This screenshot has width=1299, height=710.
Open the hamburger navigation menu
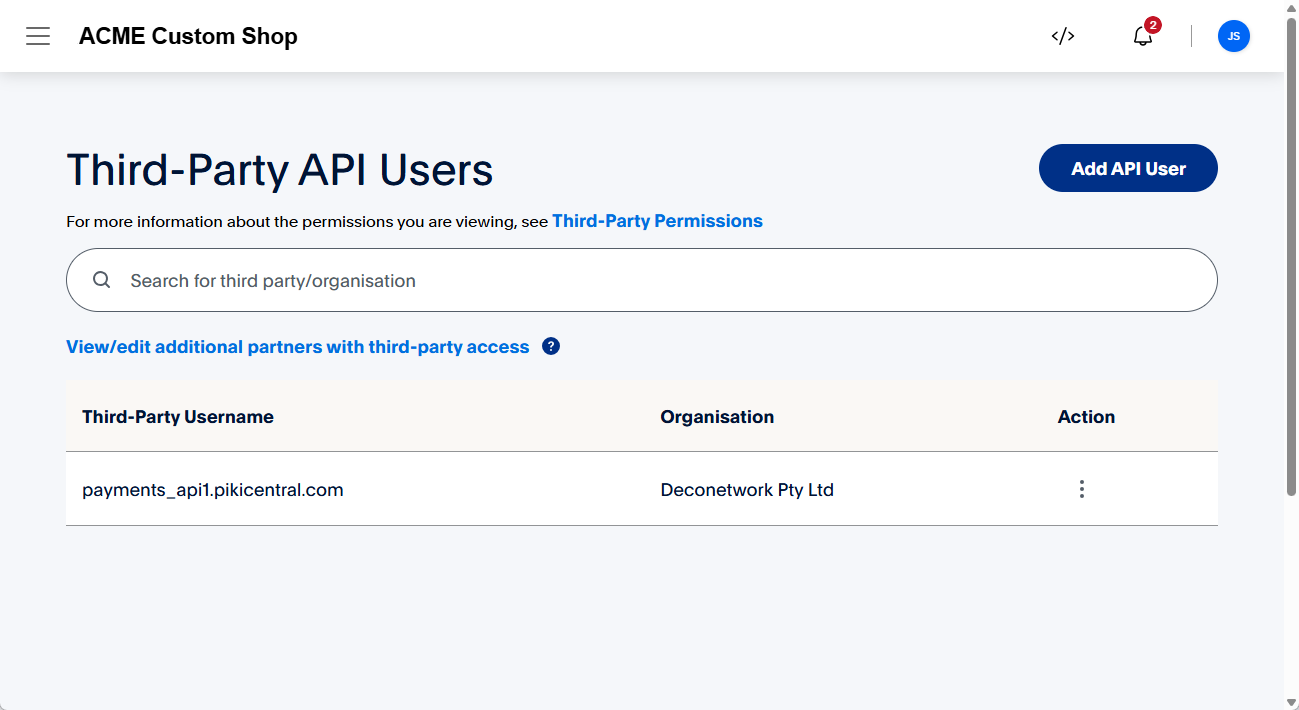pos(38,36)
